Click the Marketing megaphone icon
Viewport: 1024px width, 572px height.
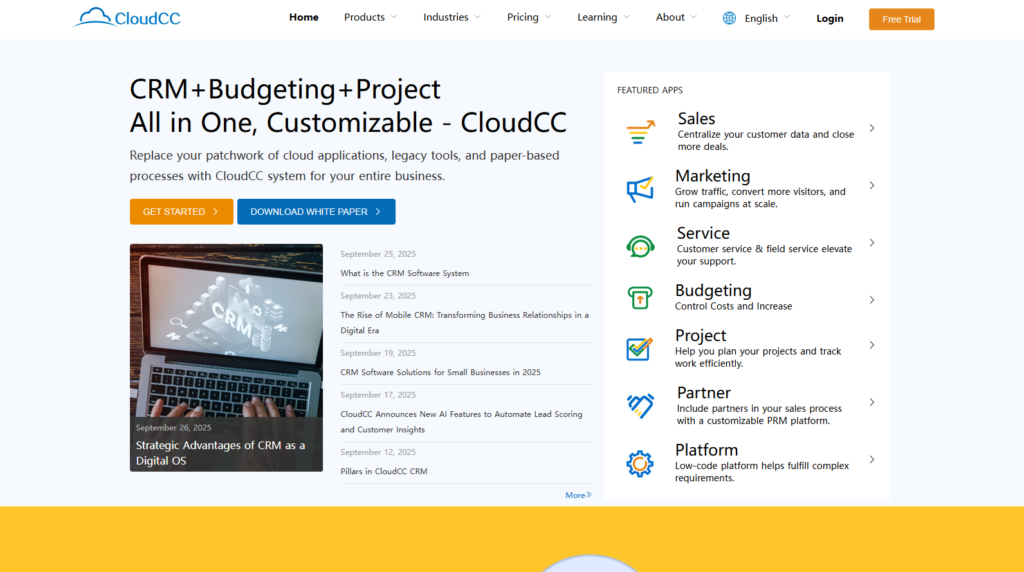640,189
